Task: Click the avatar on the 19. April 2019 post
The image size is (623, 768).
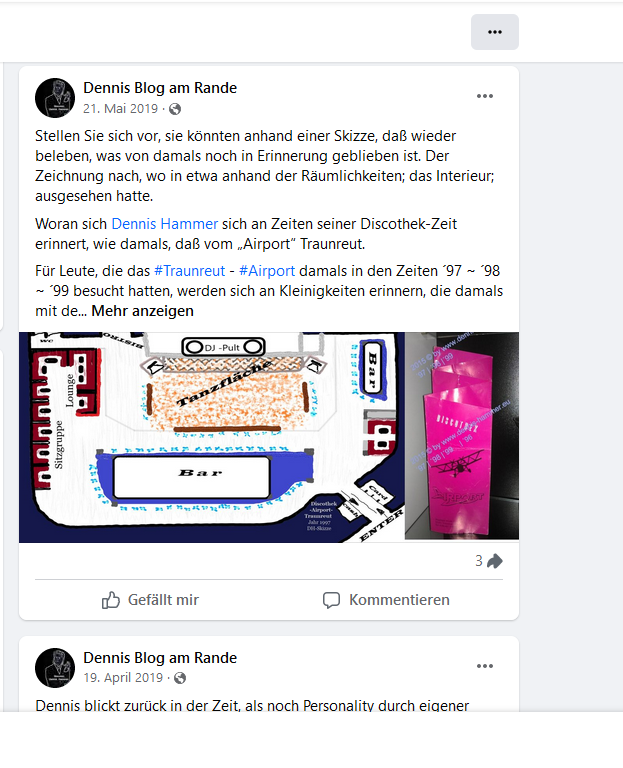Action: [55, 668]
